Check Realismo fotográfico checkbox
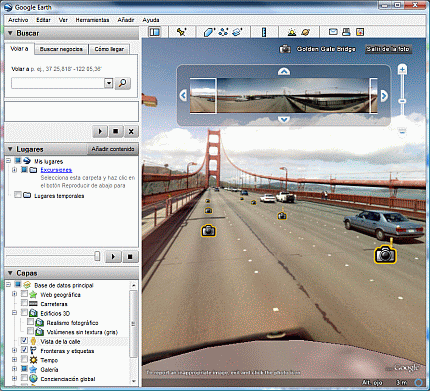The image size is (430, 391). click(x=30, y=322)
